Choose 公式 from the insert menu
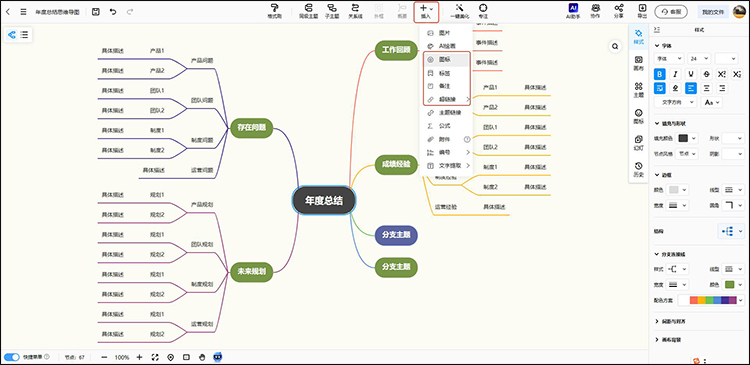 pyautogui.click(x=444, y=126)
